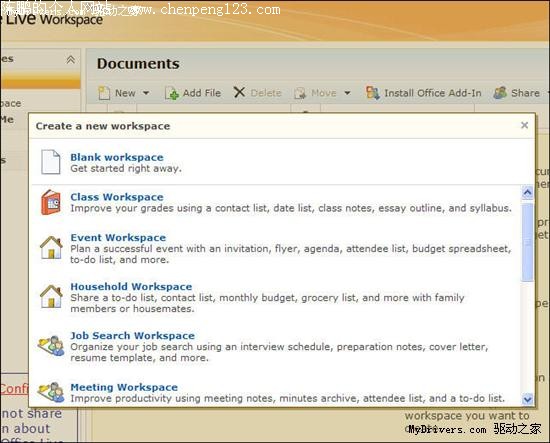
Task: Click the workspace list scrollbar thumb
Action: 527,242
